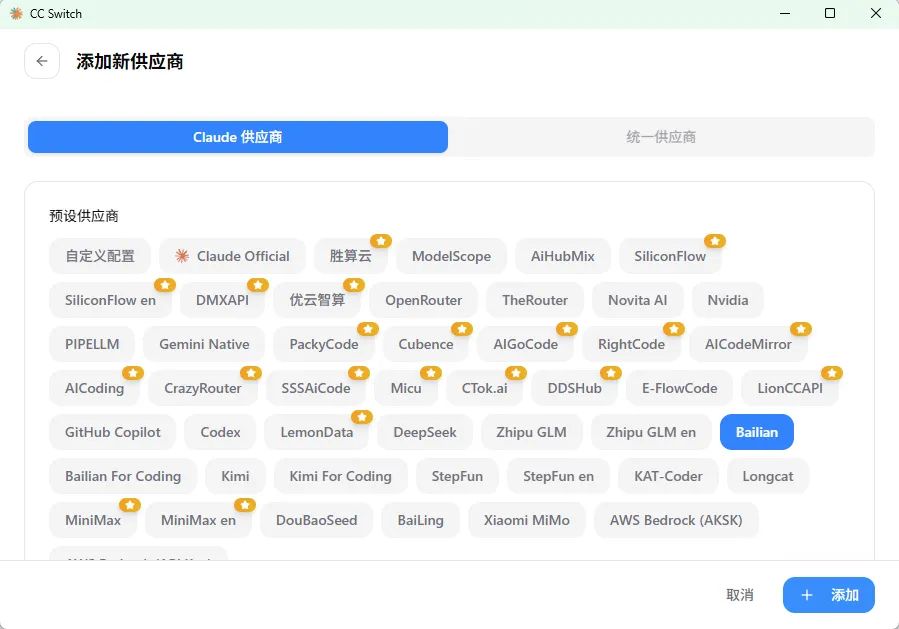Choose the MiniMax en preset
This screenshot has width=899, height=629.
click(x=198, y=521)
